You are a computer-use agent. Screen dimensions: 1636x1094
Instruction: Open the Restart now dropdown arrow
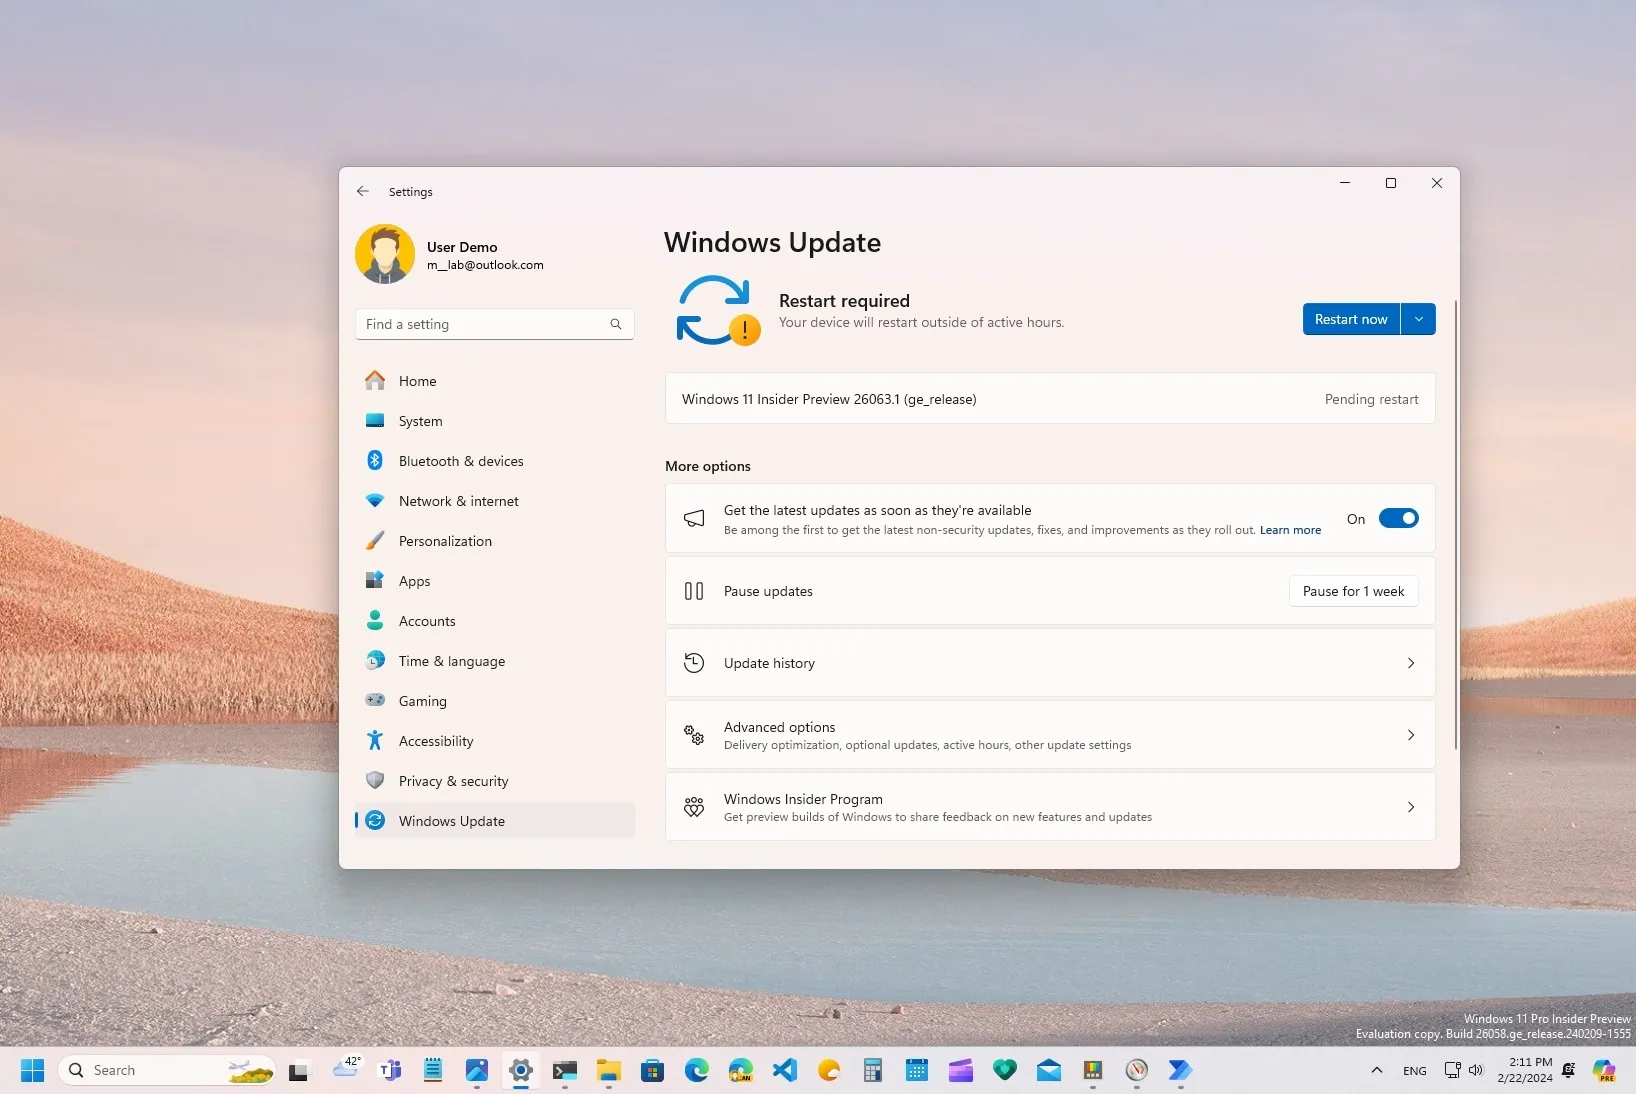coord(1418,319)
